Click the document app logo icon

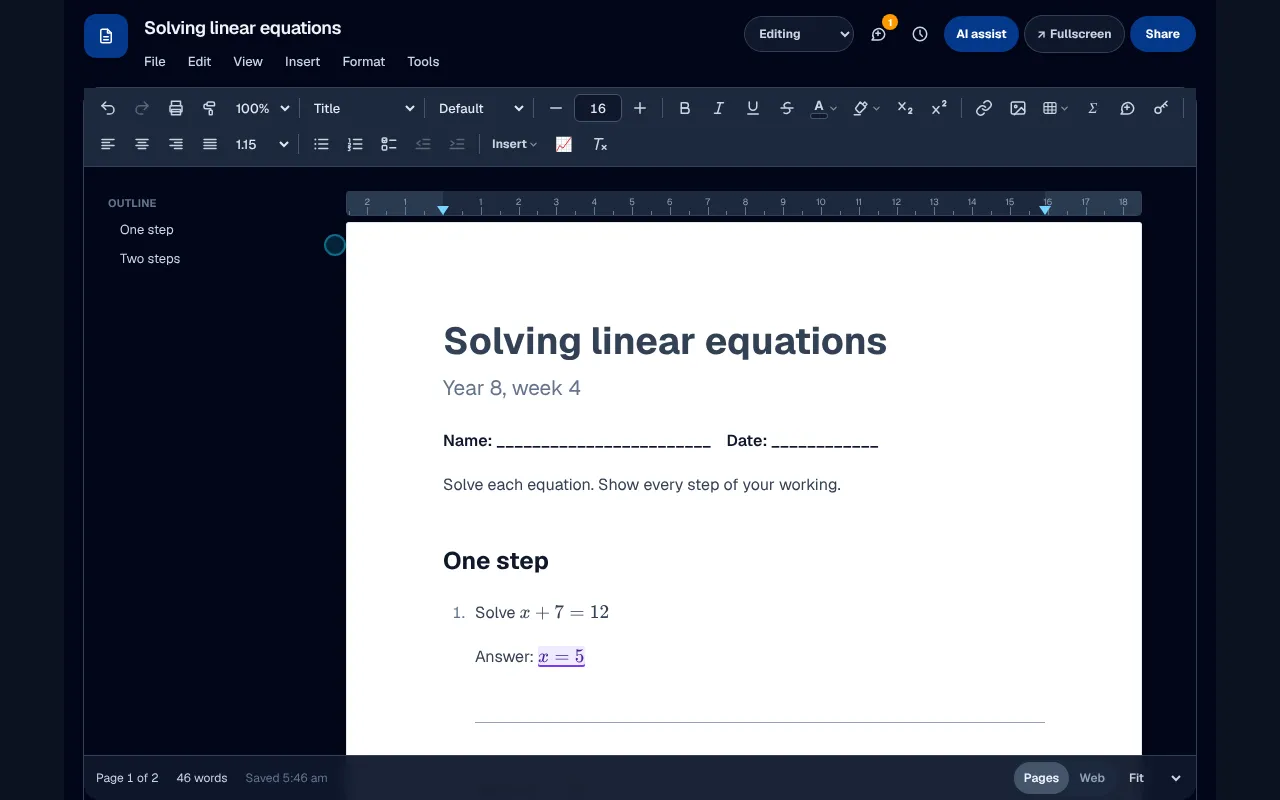tap(106, 36)
